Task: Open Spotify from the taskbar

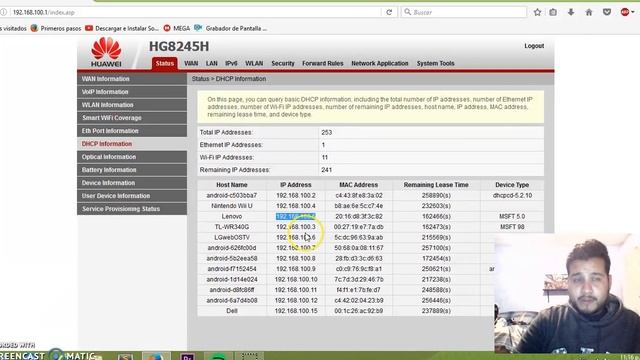Action: pyautogui.click(x=218, y=357)
